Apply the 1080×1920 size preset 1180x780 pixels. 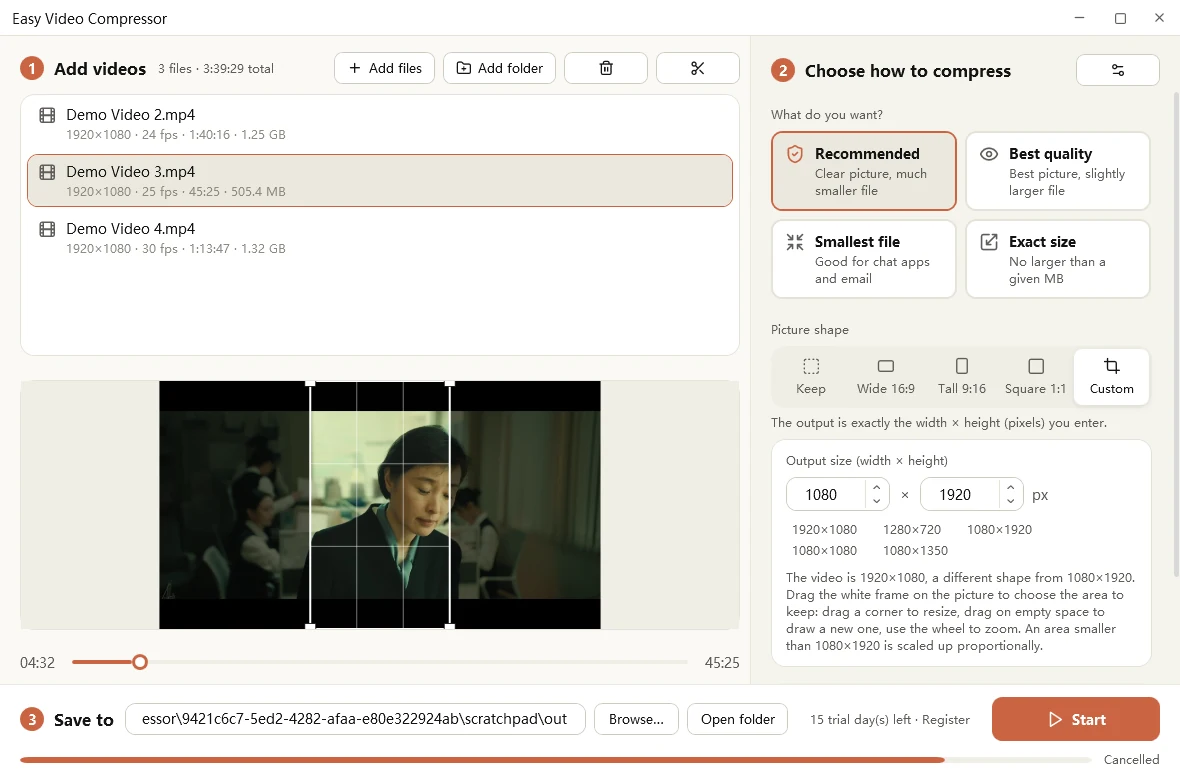point(999,530)
